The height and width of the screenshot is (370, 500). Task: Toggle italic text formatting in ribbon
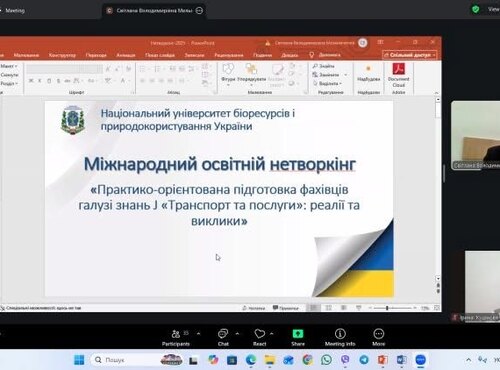coord(40,81)
